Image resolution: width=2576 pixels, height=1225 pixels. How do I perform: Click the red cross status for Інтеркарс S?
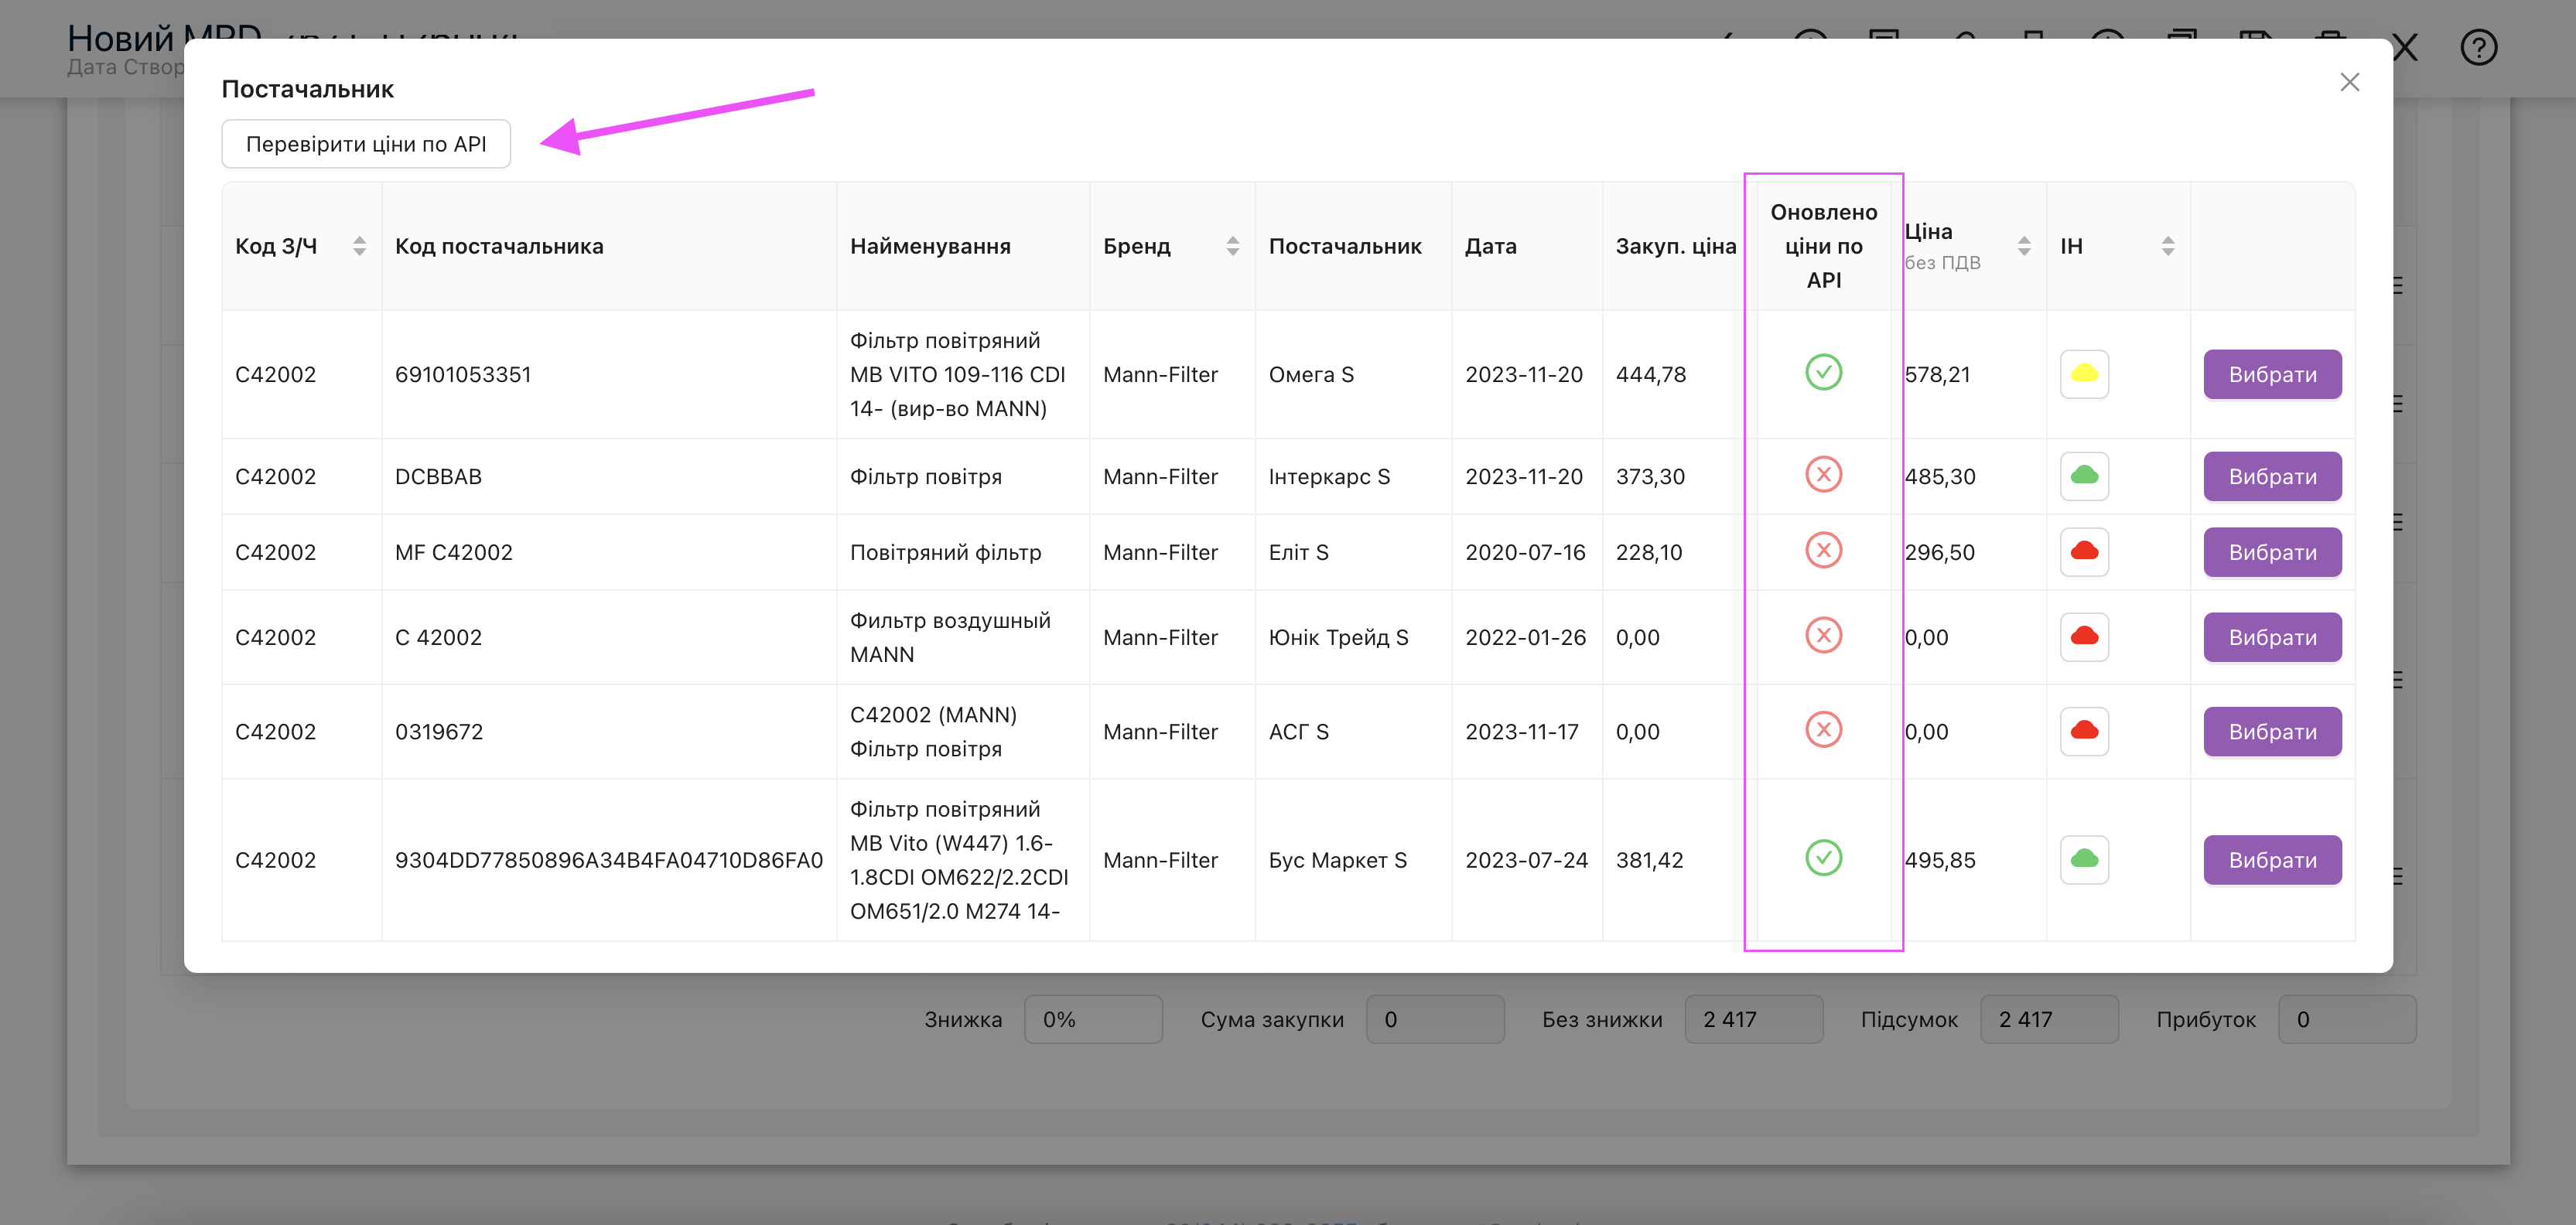click(x=1823, y=475)
